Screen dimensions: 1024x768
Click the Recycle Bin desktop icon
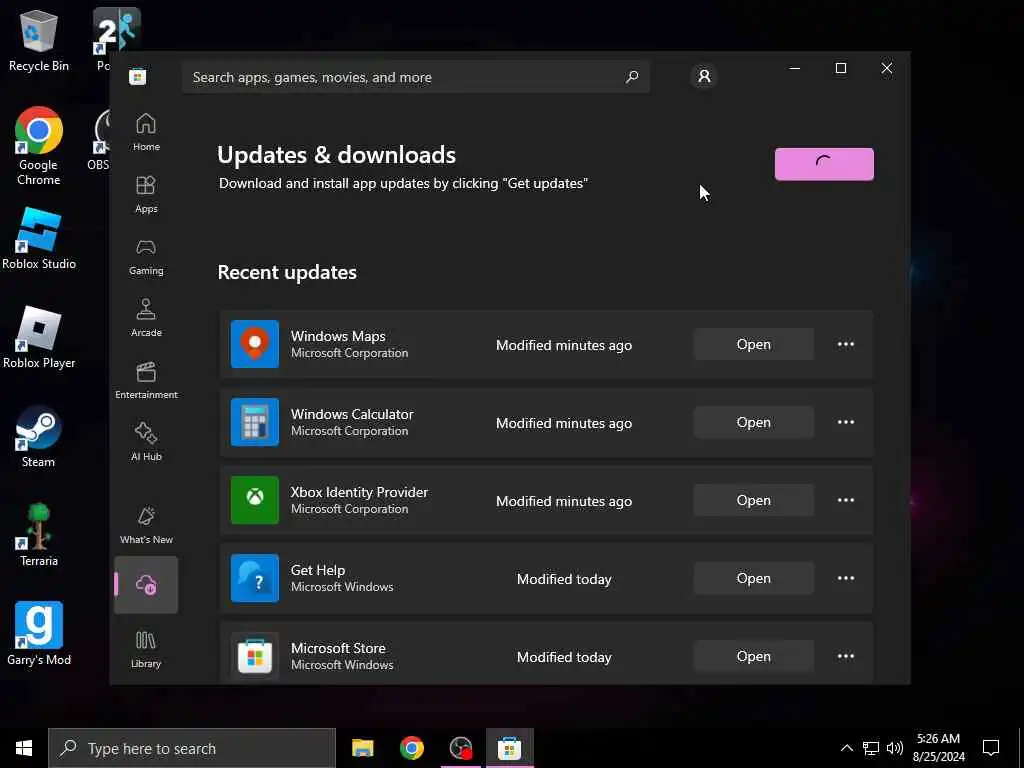39,40
